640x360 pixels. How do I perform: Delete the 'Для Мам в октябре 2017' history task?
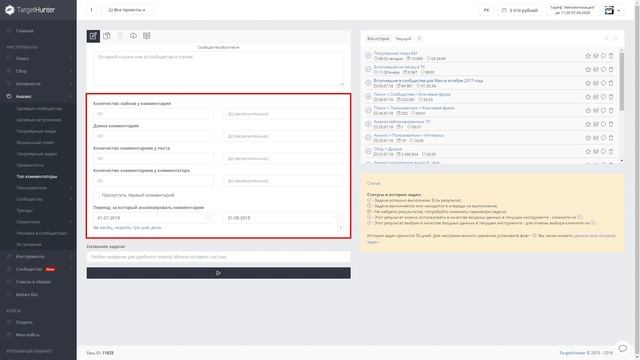[611, 83]
